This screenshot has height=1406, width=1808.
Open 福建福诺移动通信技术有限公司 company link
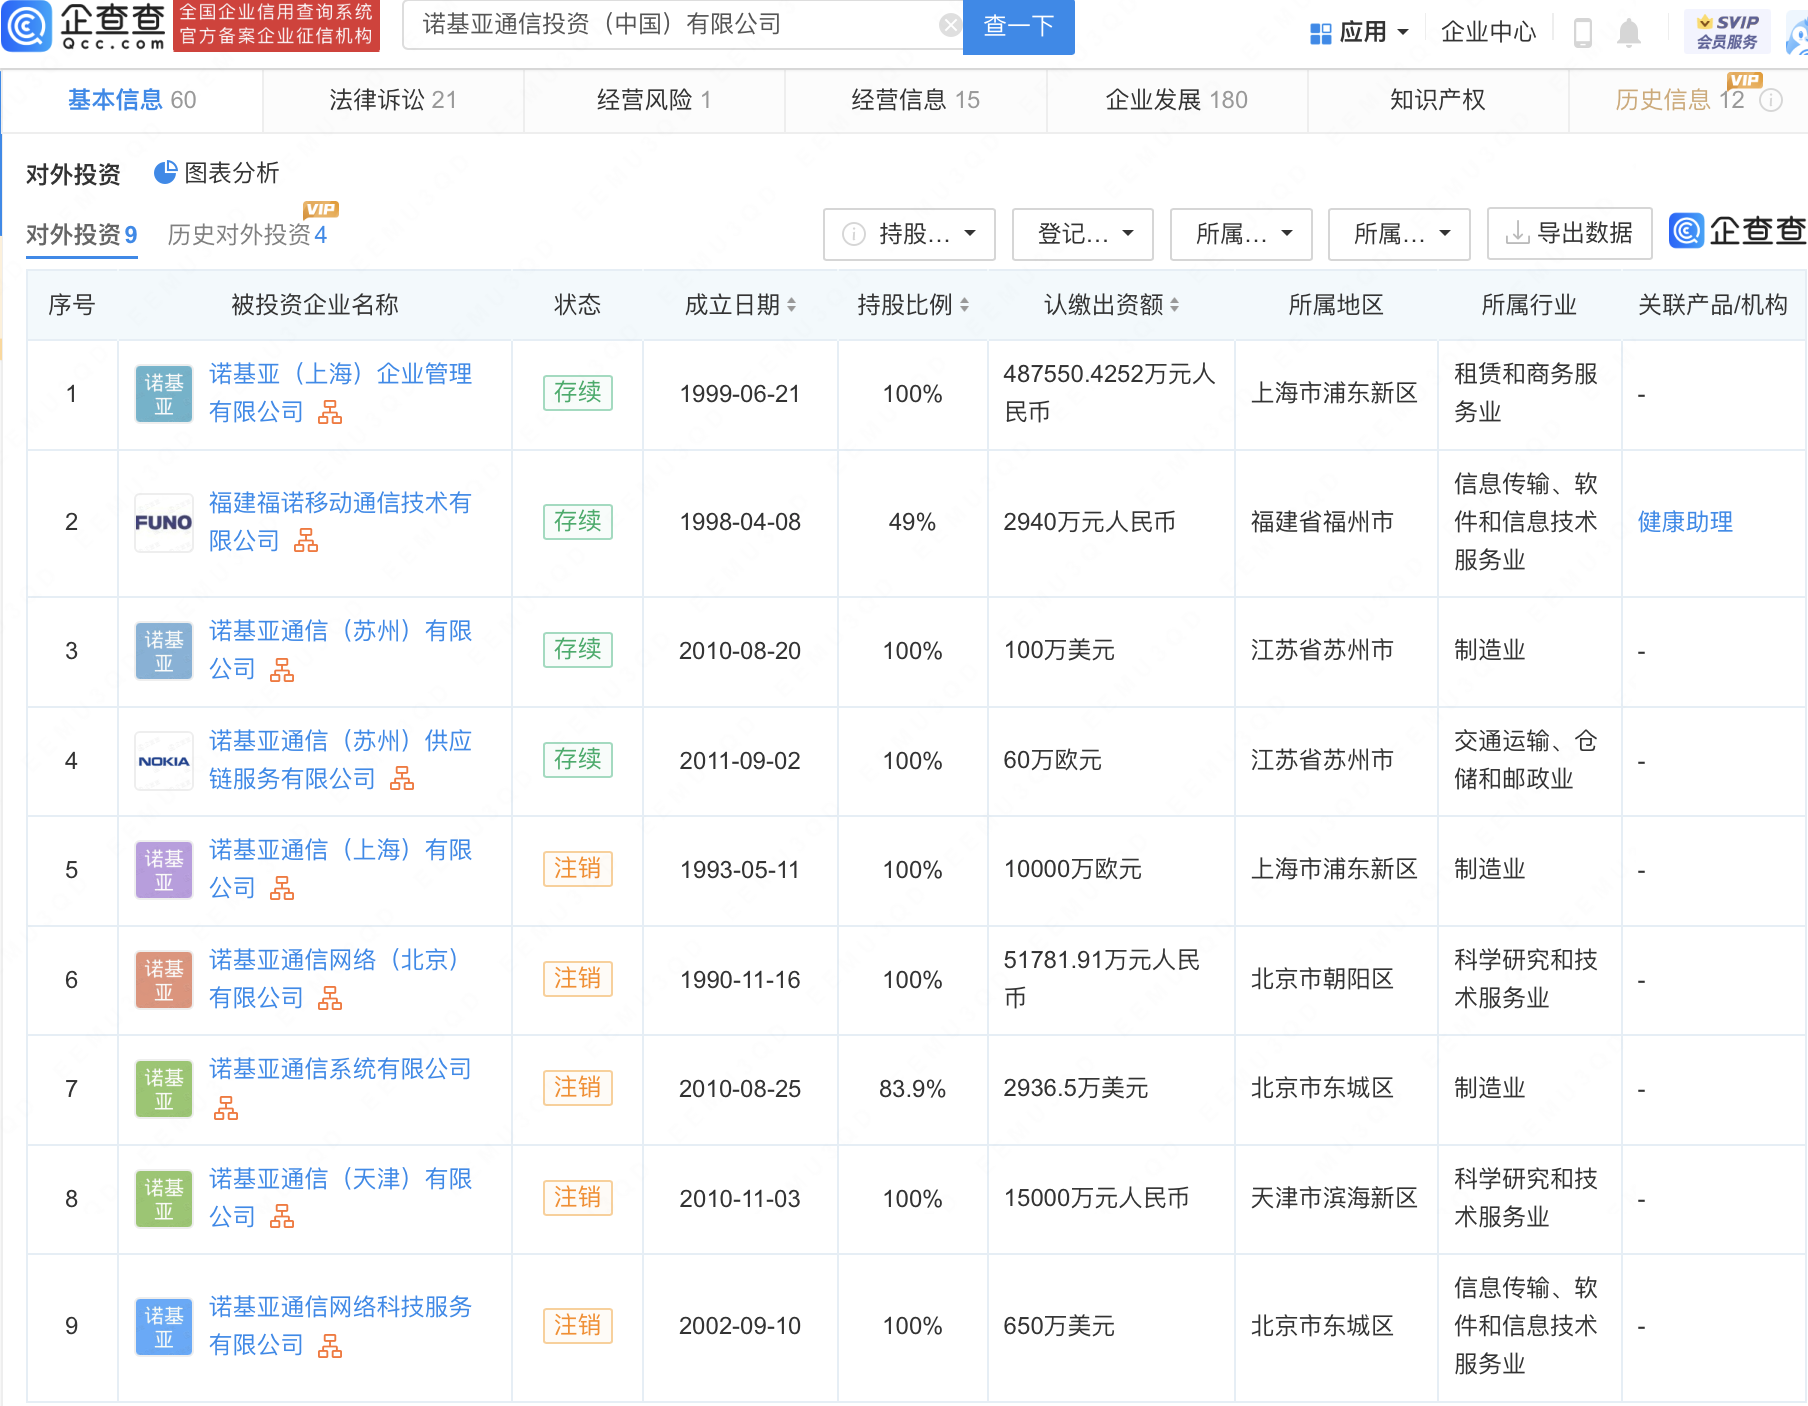[x=340, y=522]
